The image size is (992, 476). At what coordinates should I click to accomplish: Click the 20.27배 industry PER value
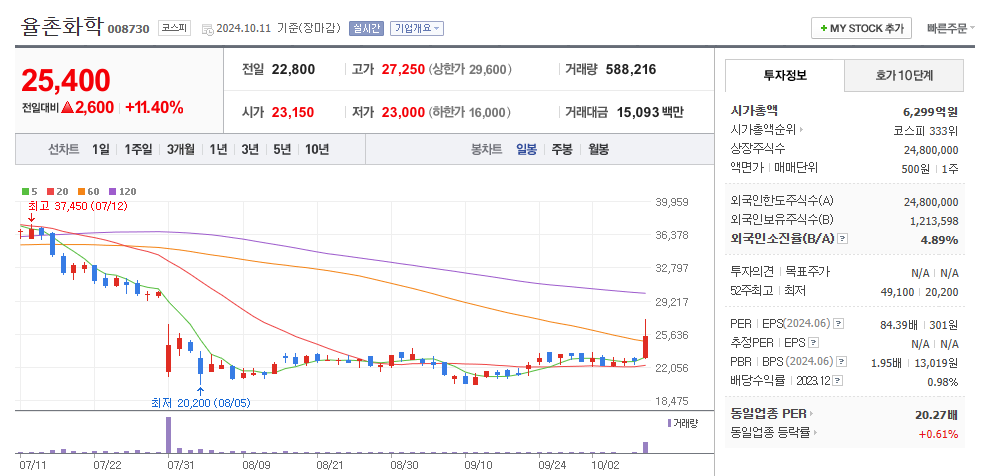tap(936, 415)
